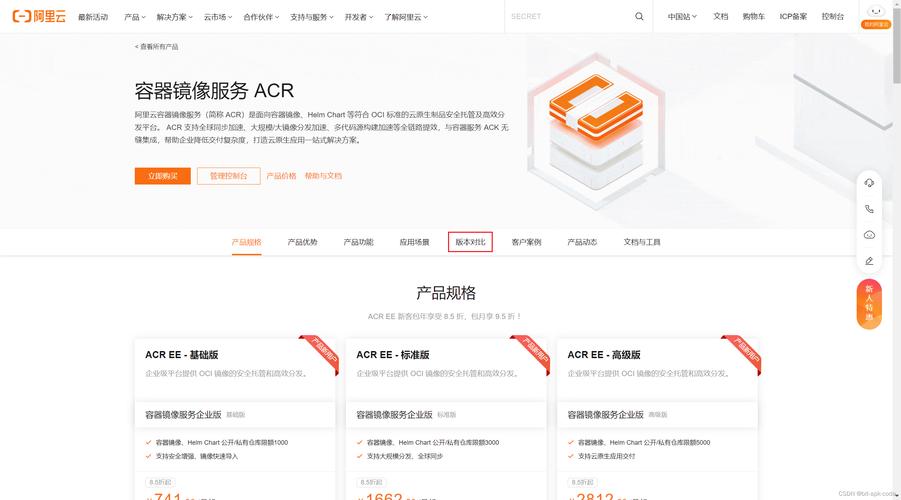Click the 我的阿里云 orange badge
The image size is (901, 500).
(875, 25)
